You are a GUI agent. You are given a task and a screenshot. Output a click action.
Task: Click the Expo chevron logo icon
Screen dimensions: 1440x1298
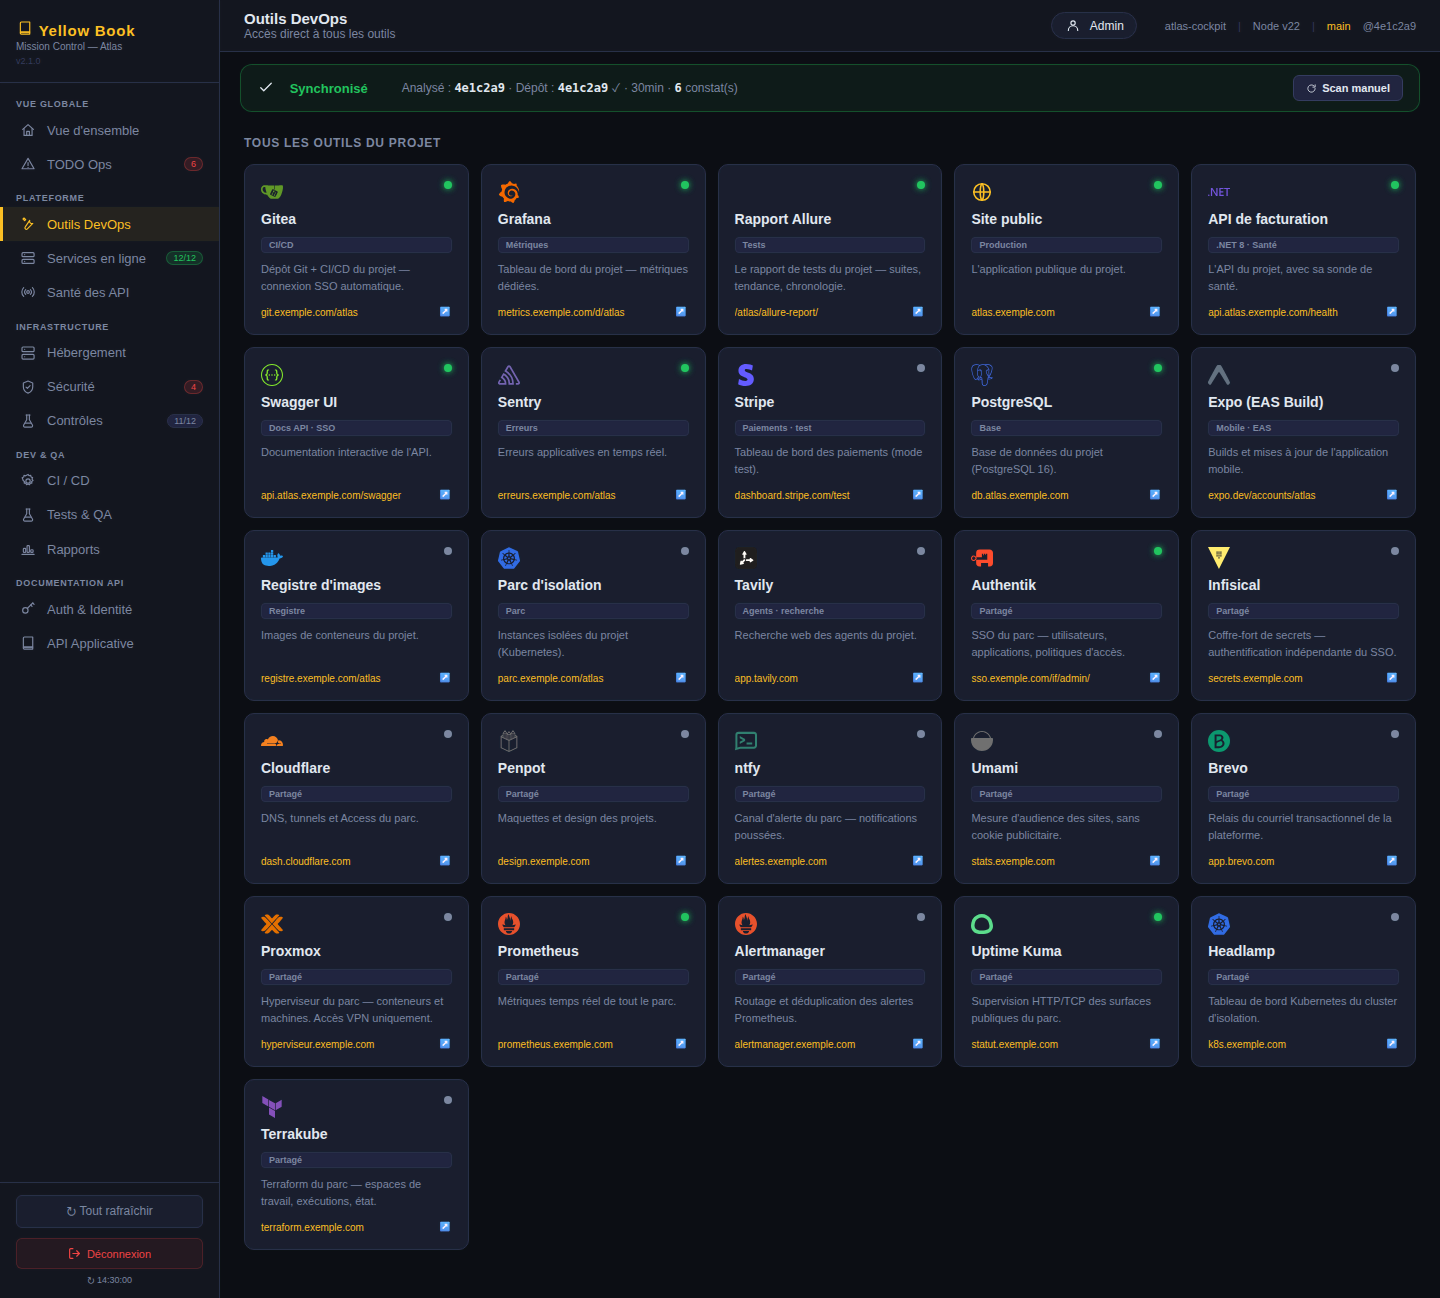pos(1219,375)
